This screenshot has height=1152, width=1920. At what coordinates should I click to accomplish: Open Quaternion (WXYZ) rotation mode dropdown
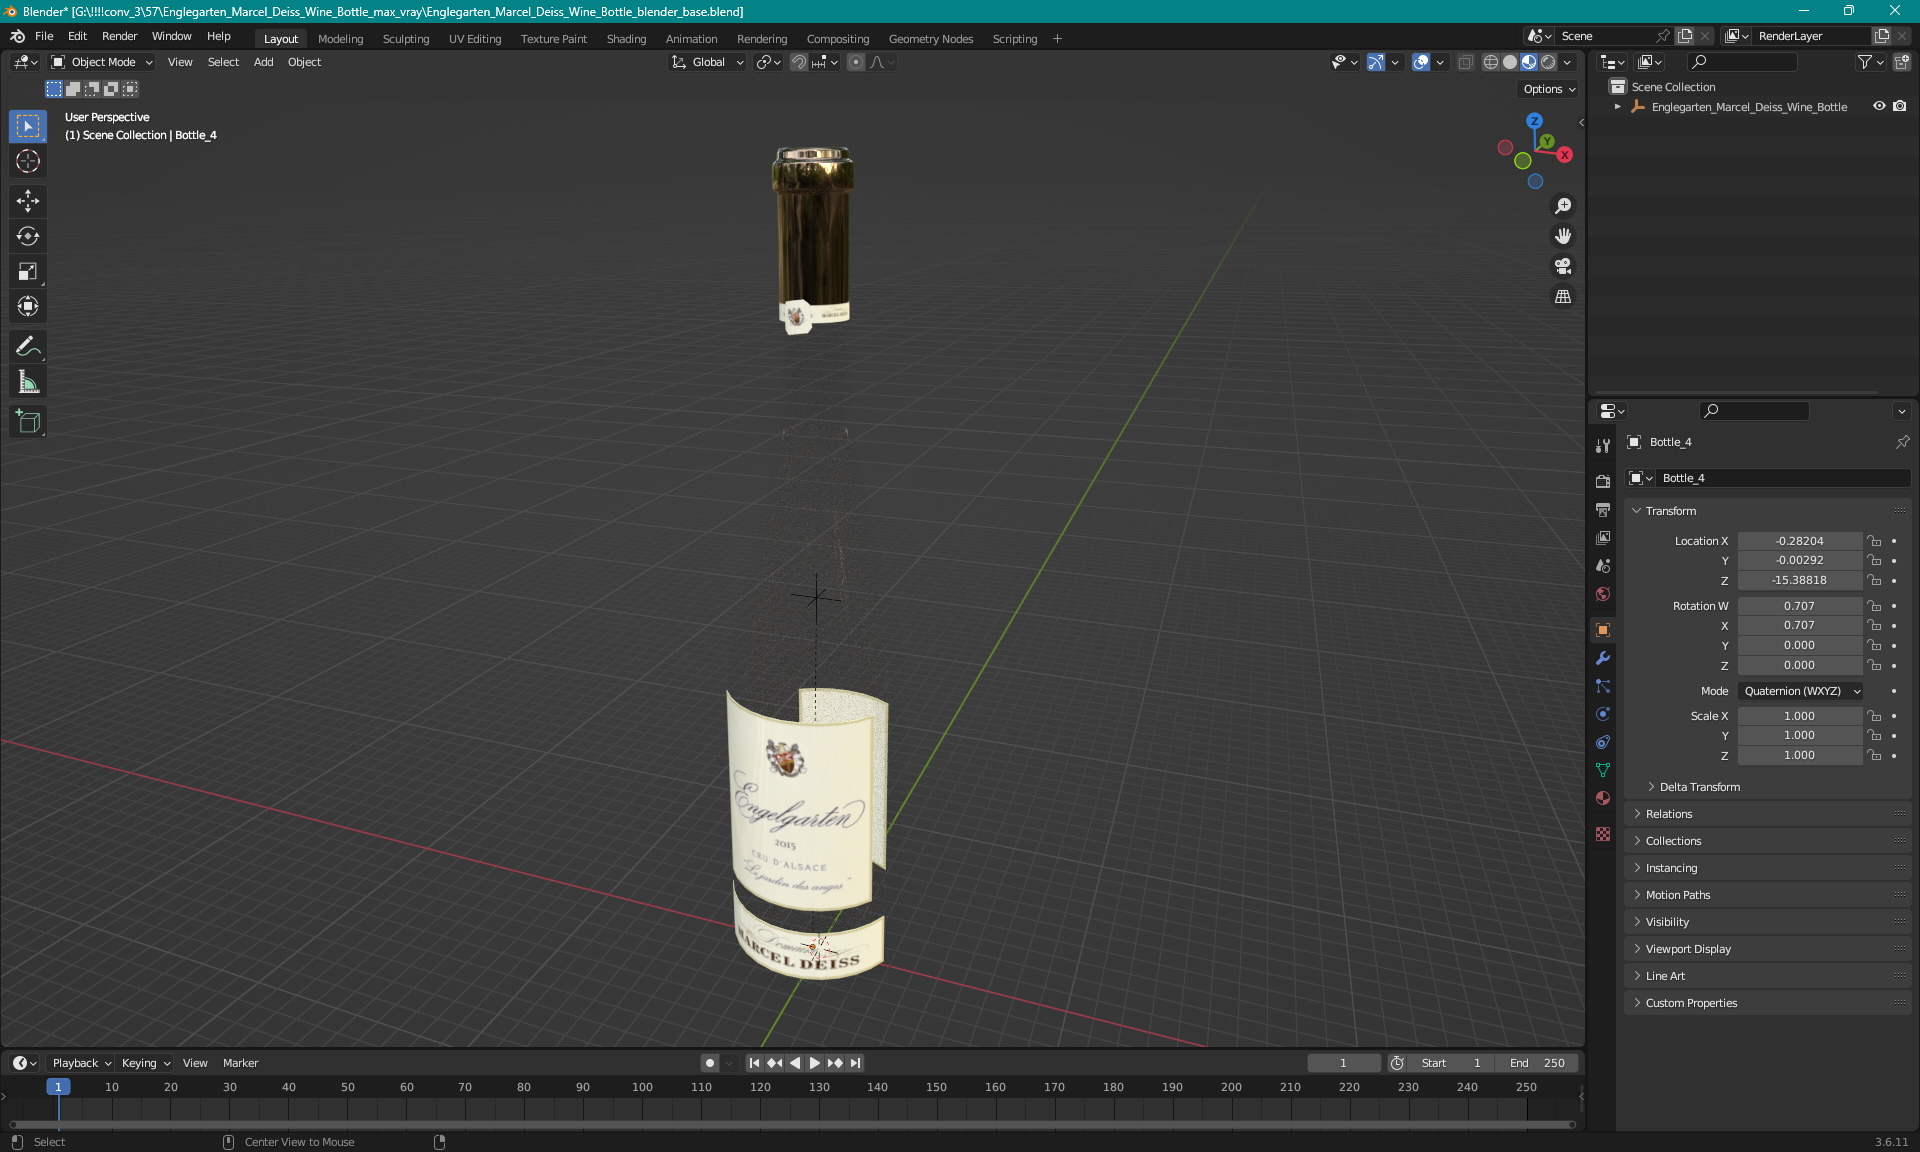click(1801, 691)
